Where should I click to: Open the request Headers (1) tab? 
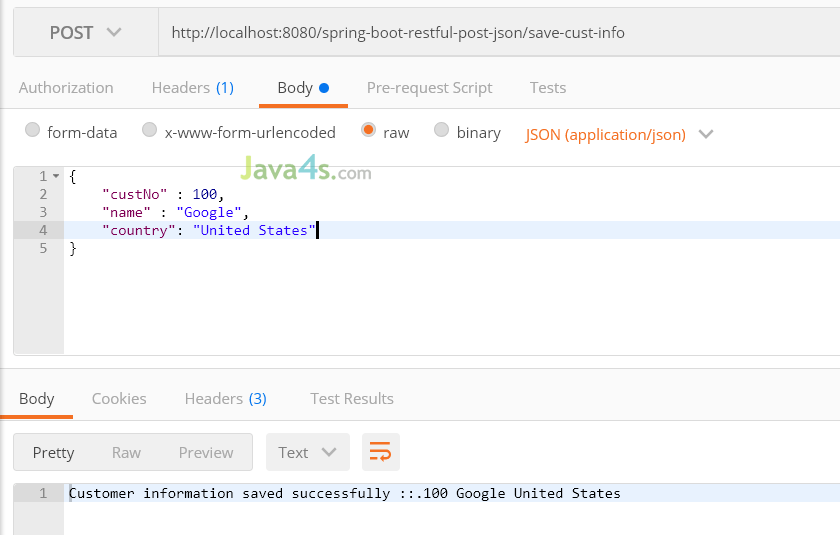pyautogui.click(x=193, y=87)
